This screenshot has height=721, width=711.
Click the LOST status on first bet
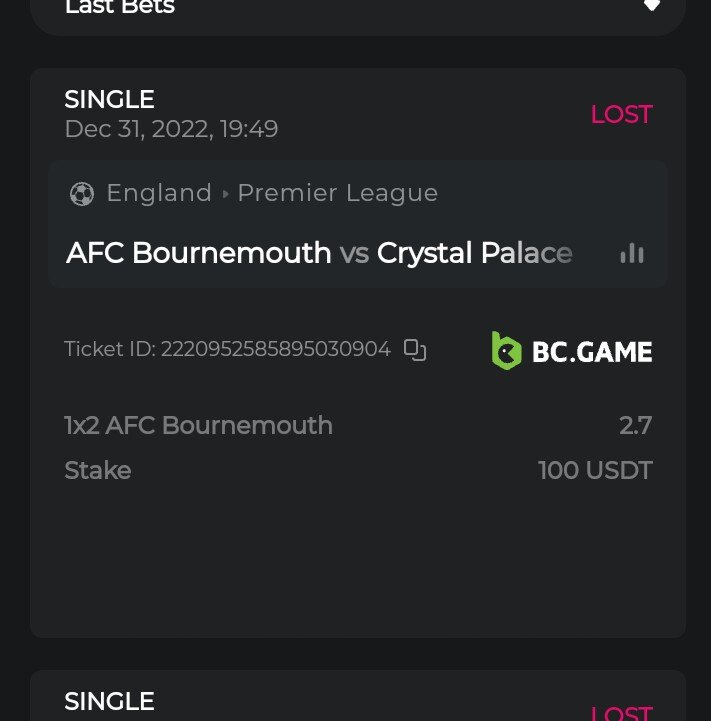[x=621, y=114]
